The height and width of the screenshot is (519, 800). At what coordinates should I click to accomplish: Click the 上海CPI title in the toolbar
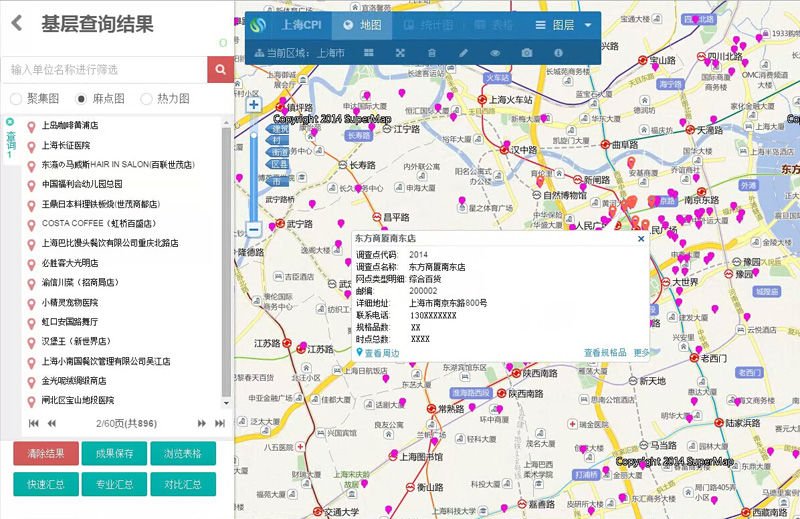pyautogui.click(x=301, y=25)
